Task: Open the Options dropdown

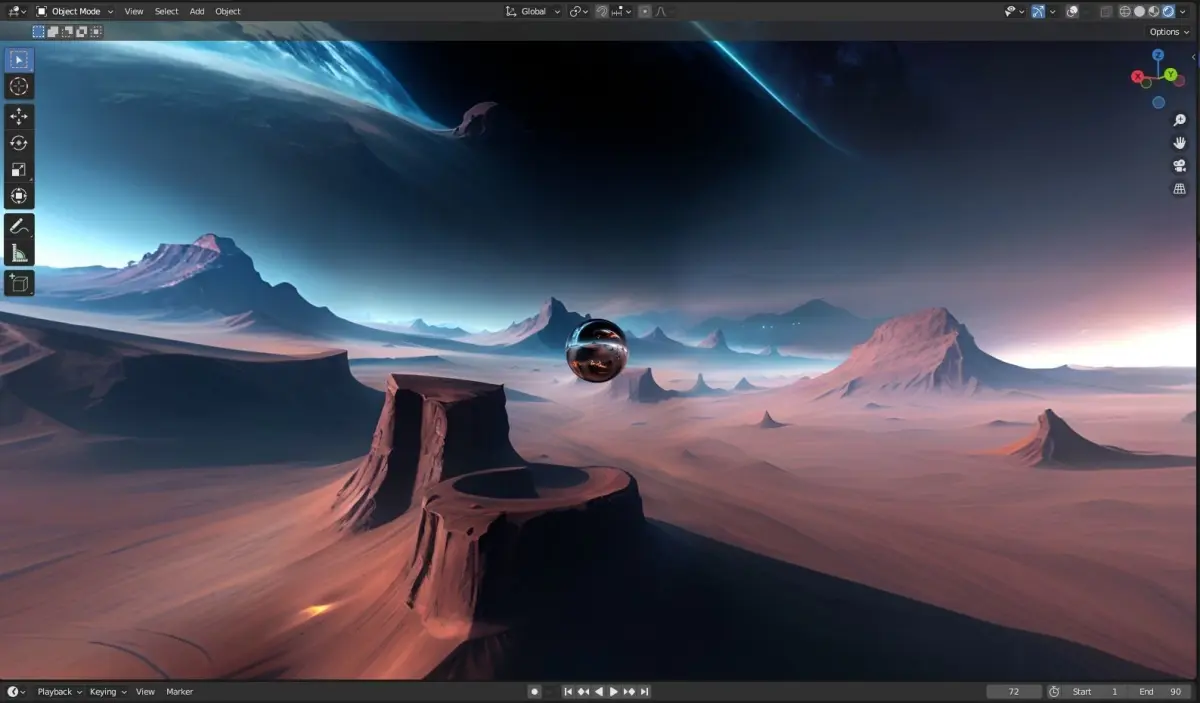Action: coord(1169,32)
